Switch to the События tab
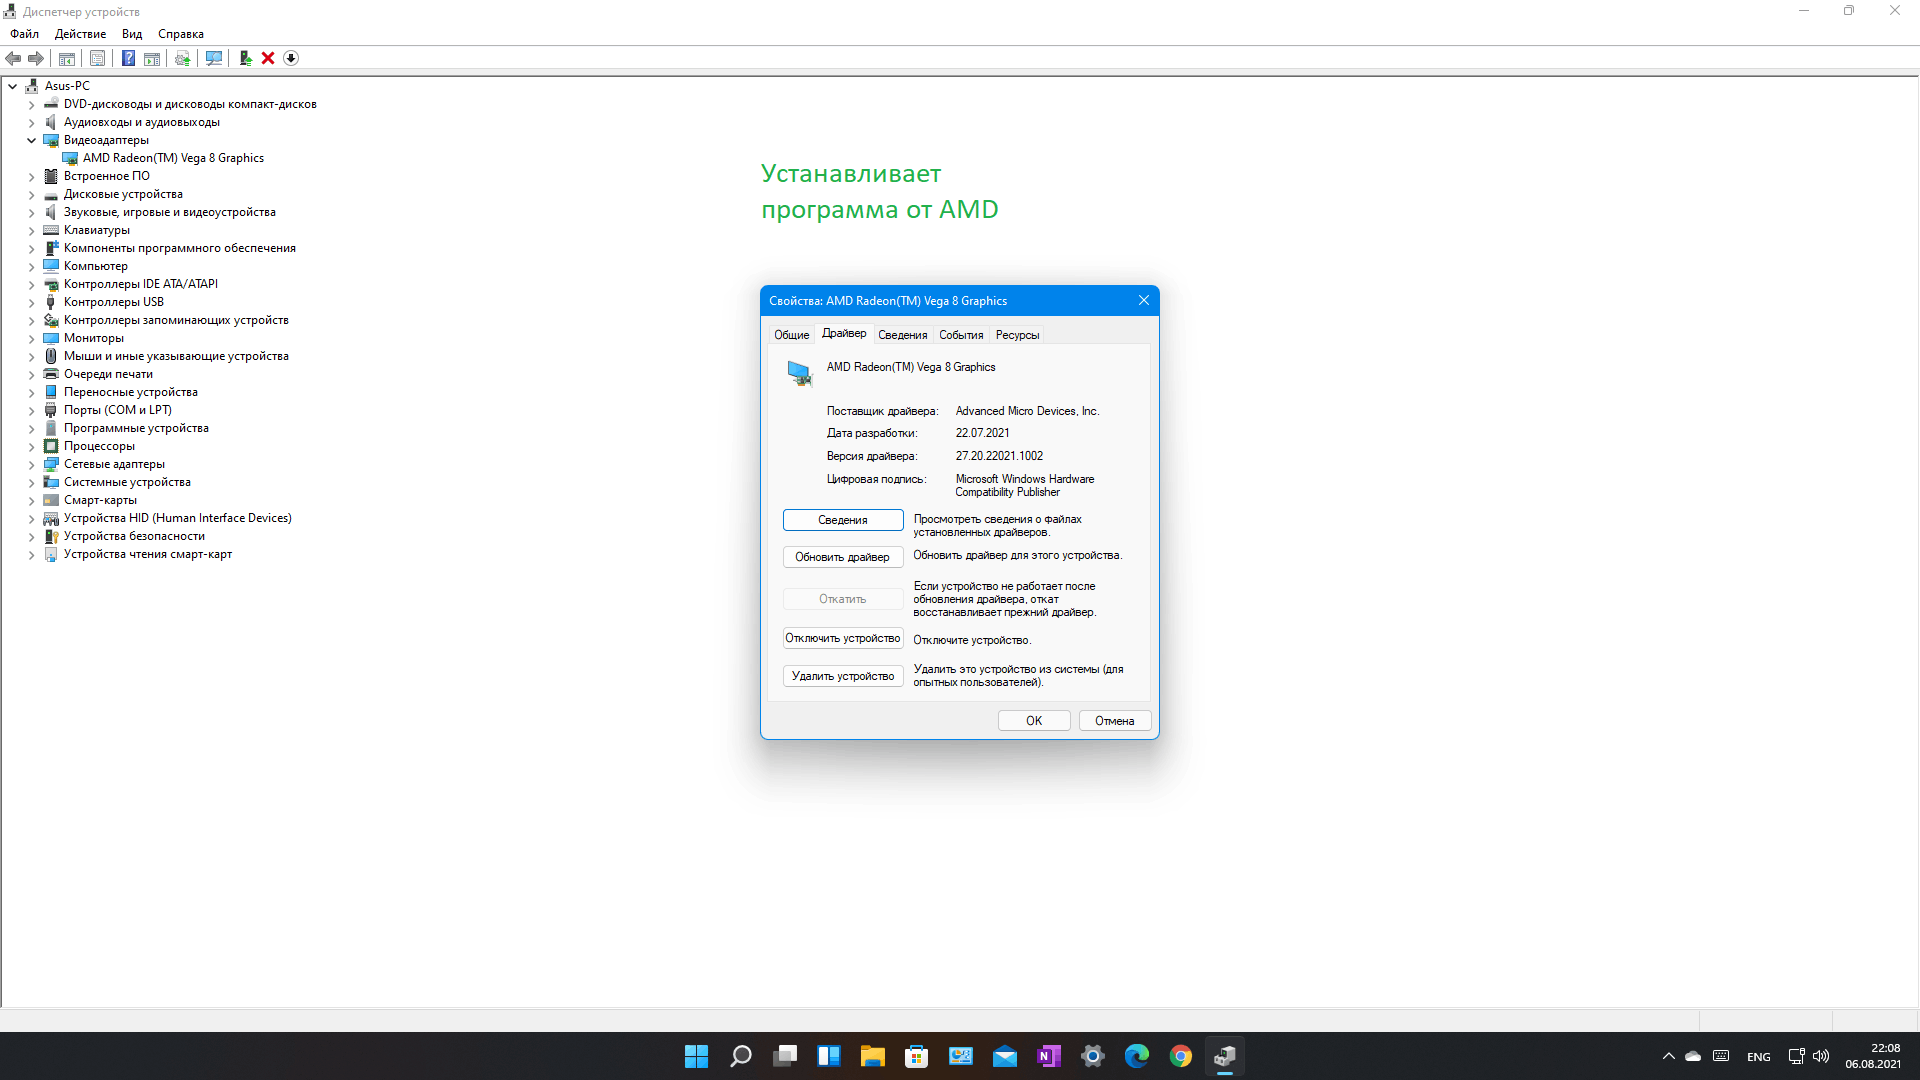The height and width of the screenshot is (1080, 1920). pyautogui.click(x=961, y=335)
